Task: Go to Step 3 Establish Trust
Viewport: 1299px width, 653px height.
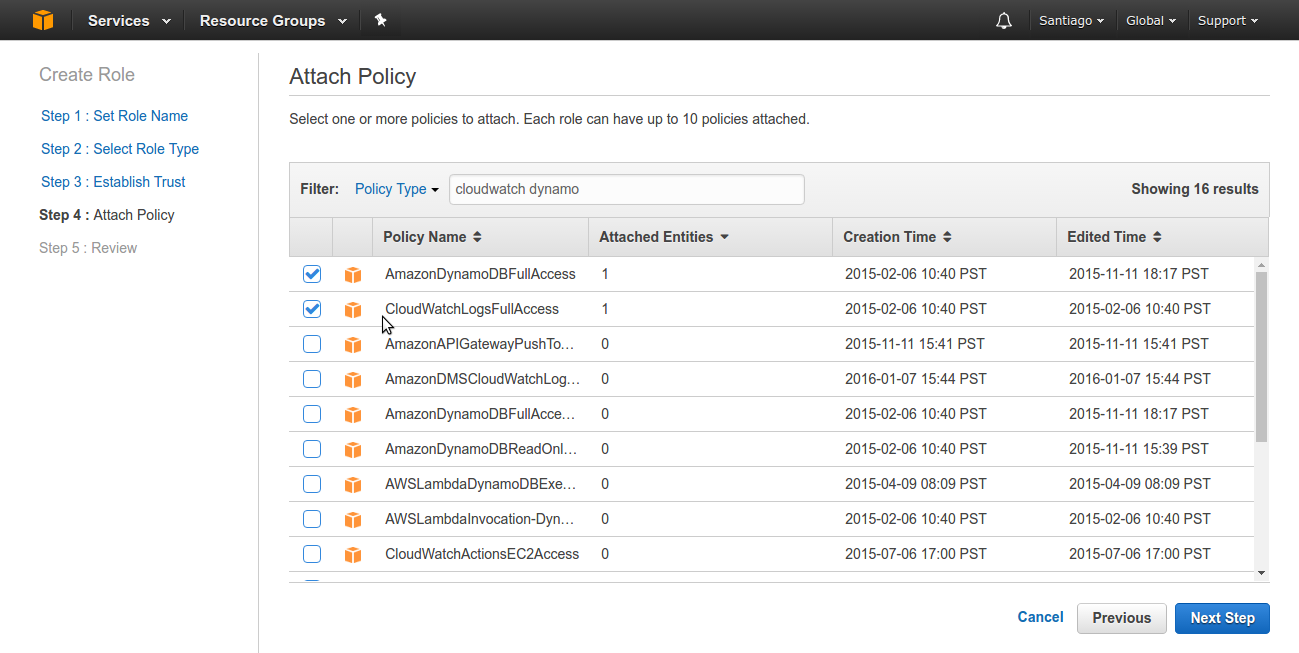Action: pyautogui.click(x=113, y=182)
